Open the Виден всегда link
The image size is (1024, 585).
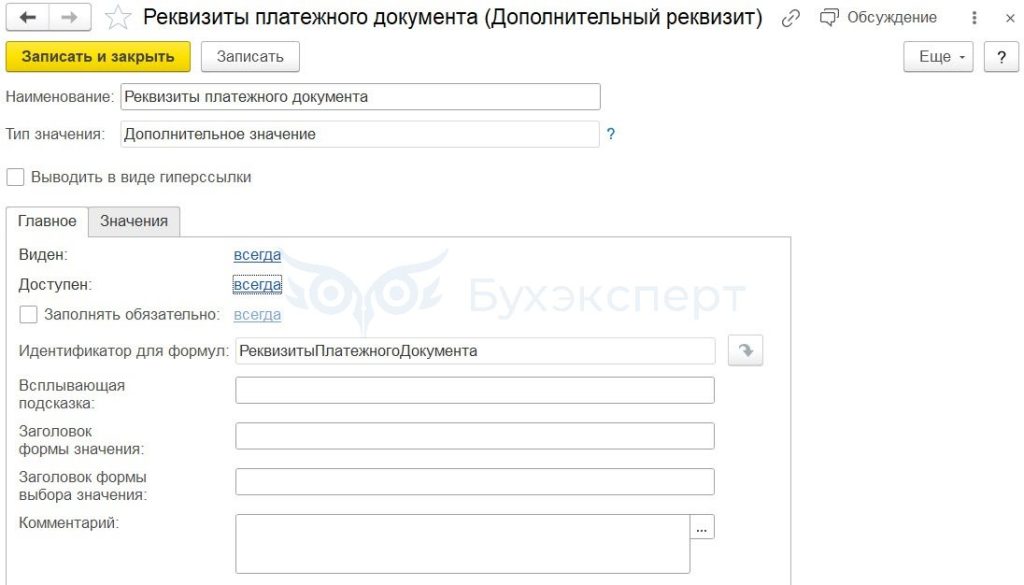pos(257,255)
